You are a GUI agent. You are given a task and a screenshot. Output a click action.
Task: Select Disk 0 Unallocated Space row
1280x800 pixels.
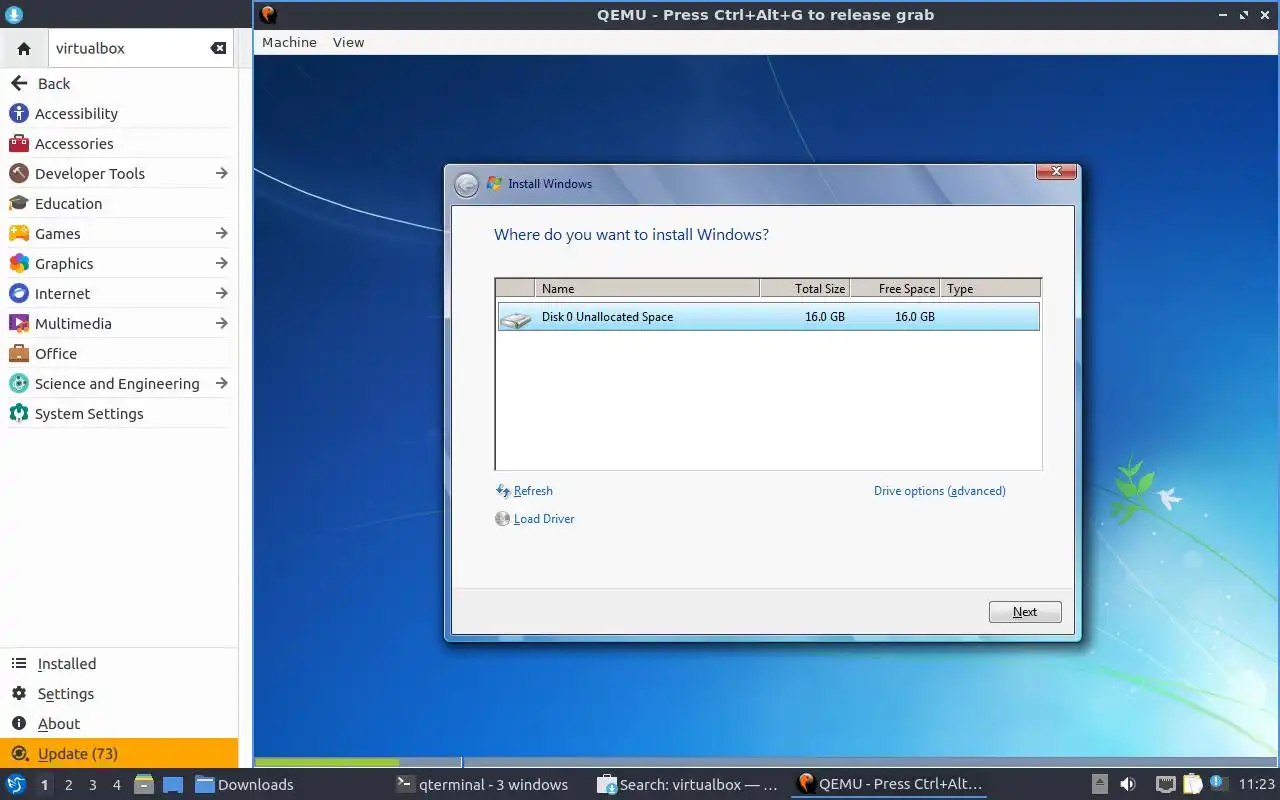[768, 317]
